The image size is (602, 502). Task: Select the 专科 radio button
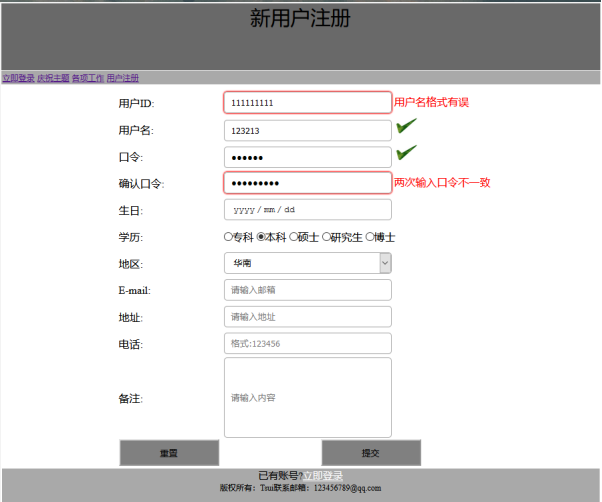tap(228, 237)
